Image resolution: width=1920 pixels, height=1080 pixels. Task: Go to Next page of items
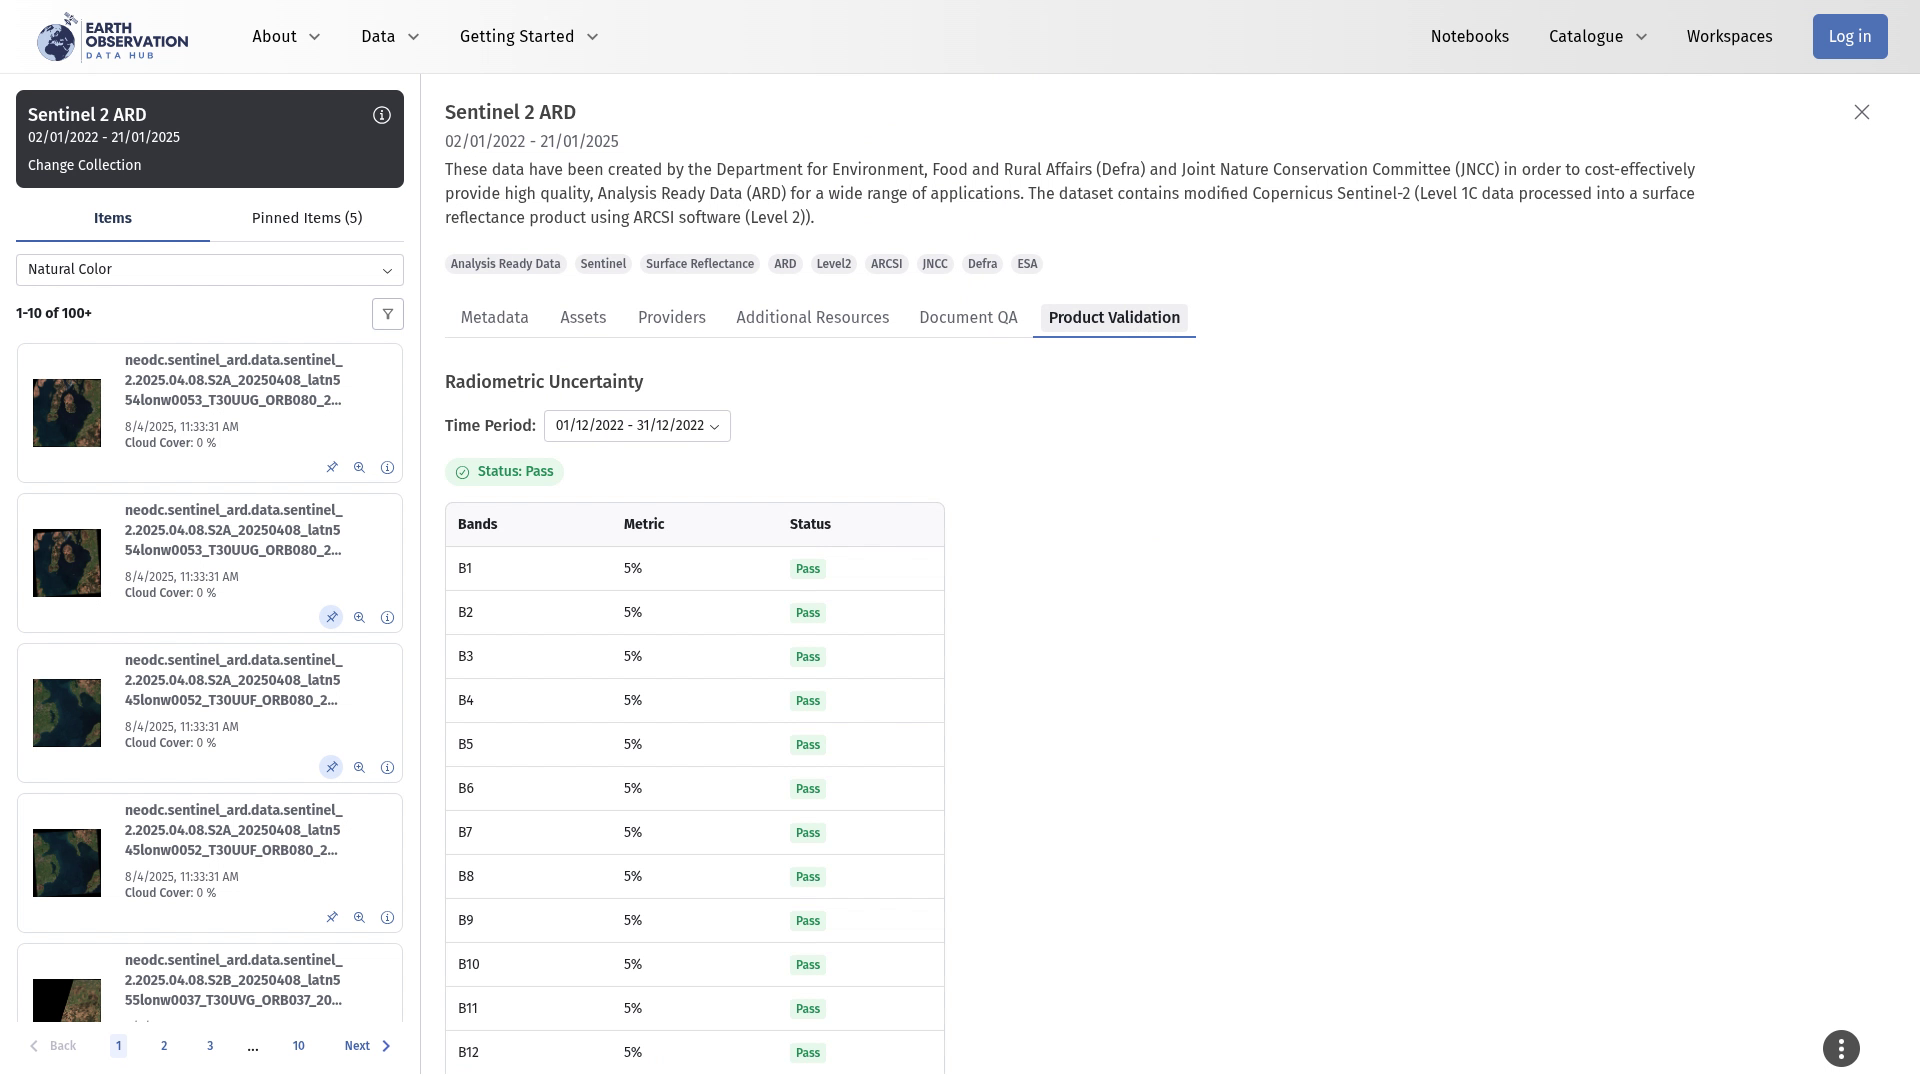point(367,1046)
